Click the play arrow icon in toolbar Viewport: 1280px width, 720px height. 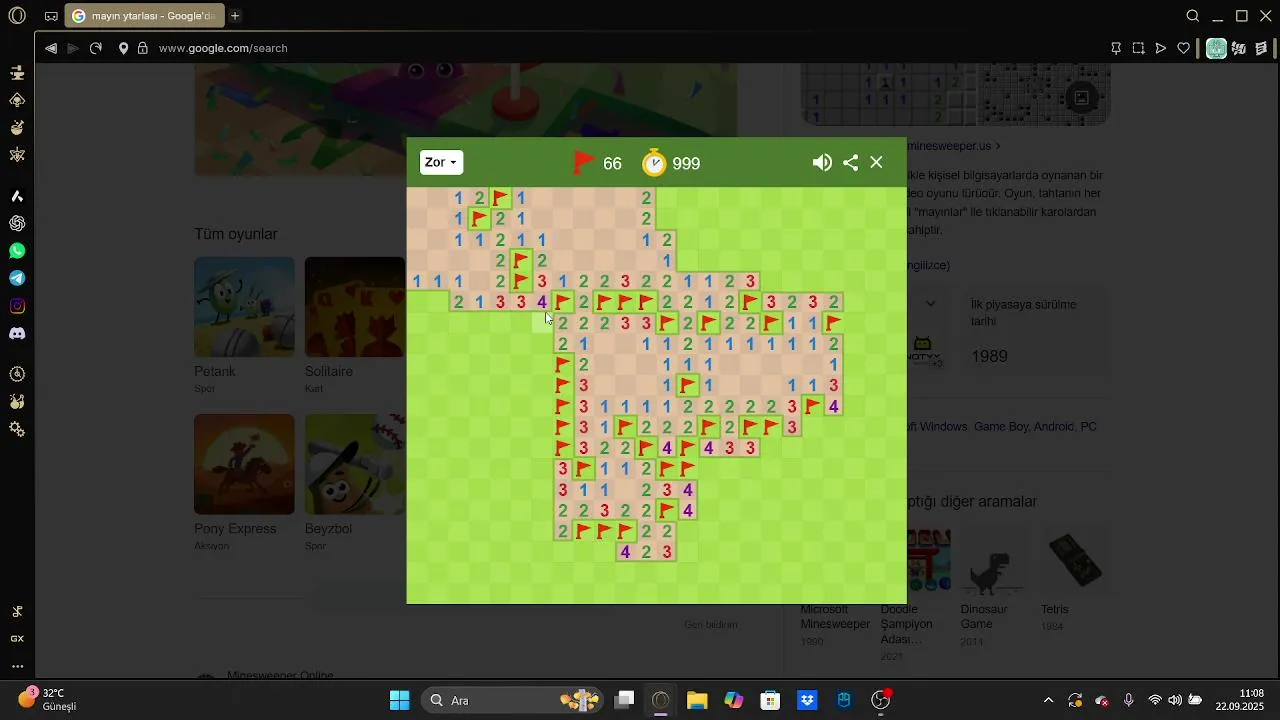[1160, 48]
